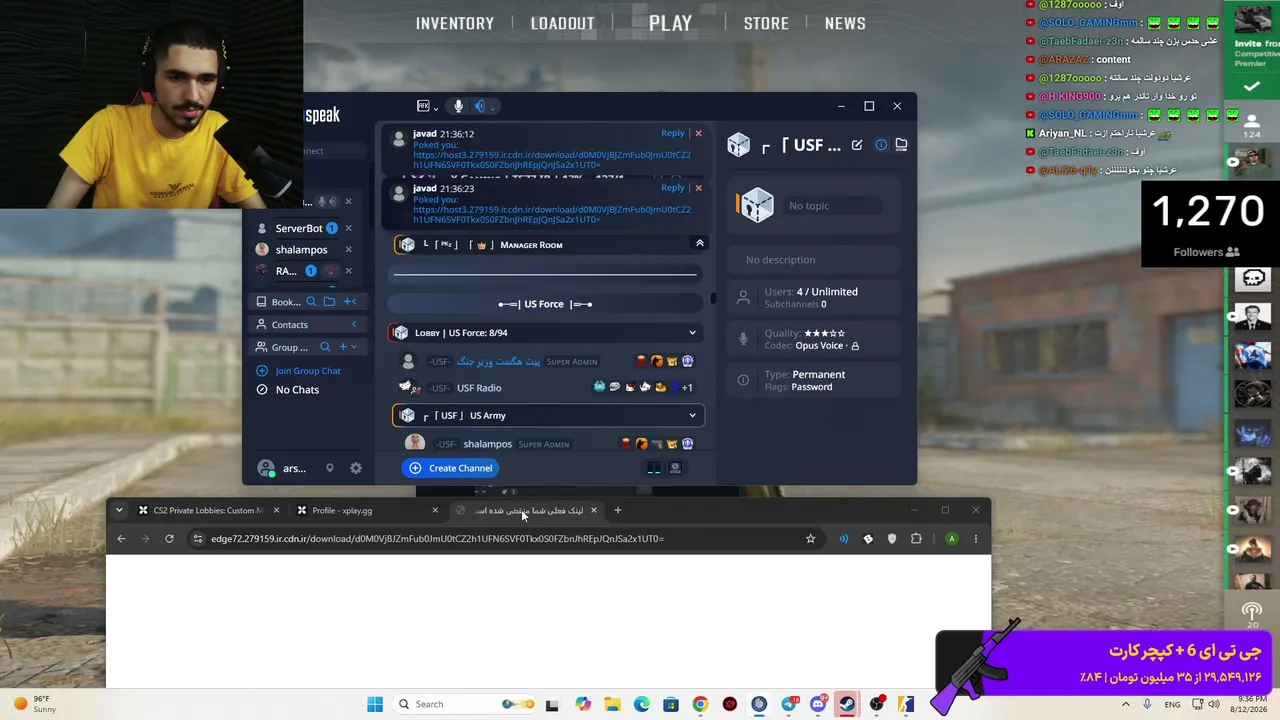
Task: Click the Join Group Chat link
Action: pyautogui.click(x=308, y=371)
